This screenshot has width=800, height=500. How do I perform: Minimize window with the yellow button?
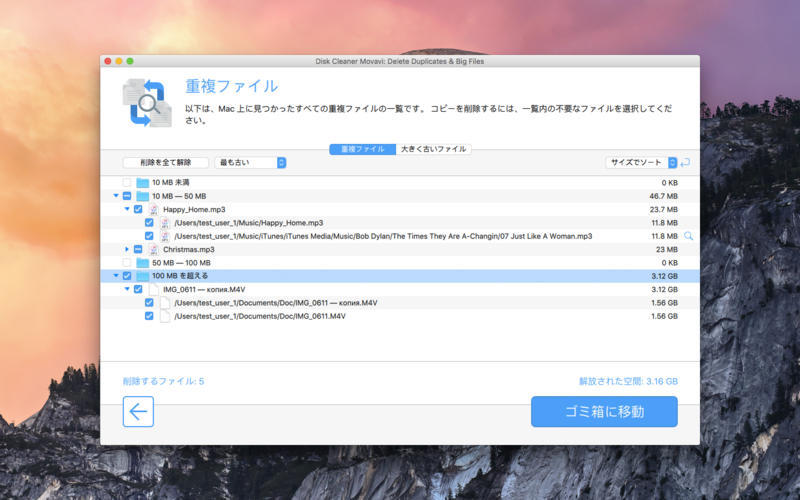[x=119, y=61]
